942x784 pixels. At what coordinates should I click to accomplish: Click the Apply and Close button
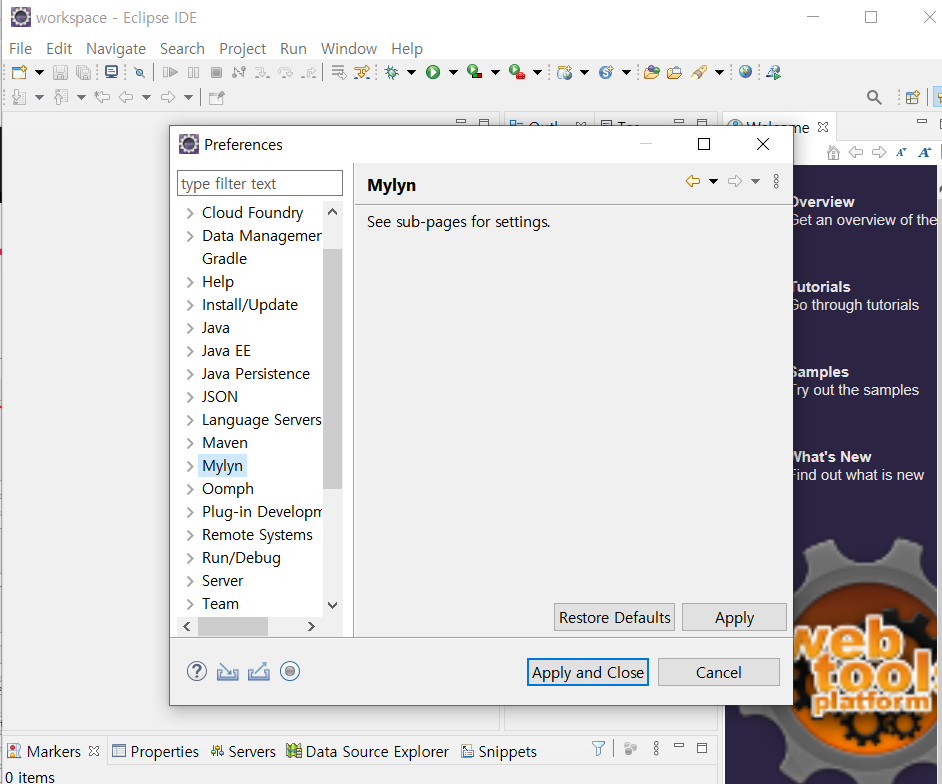[587, 672]
